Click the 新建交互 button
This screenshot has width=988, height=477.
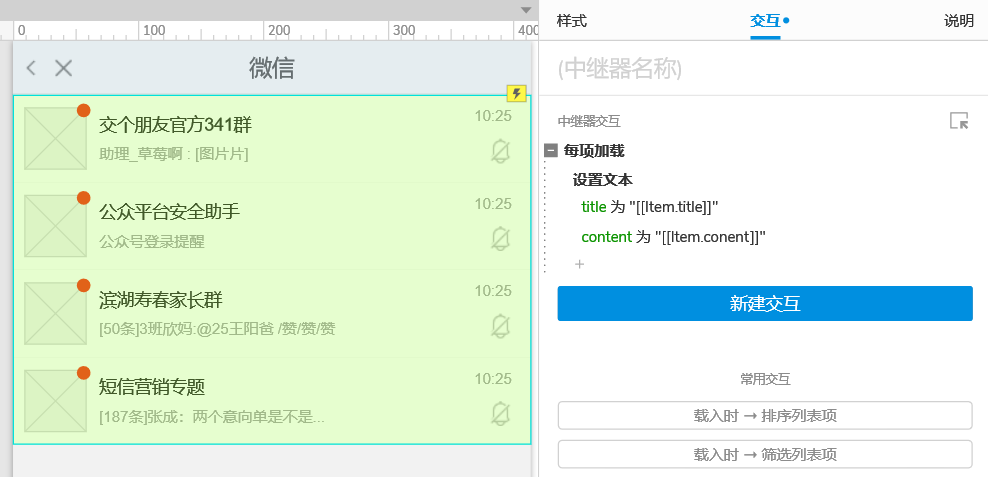(x=765, y=304)
